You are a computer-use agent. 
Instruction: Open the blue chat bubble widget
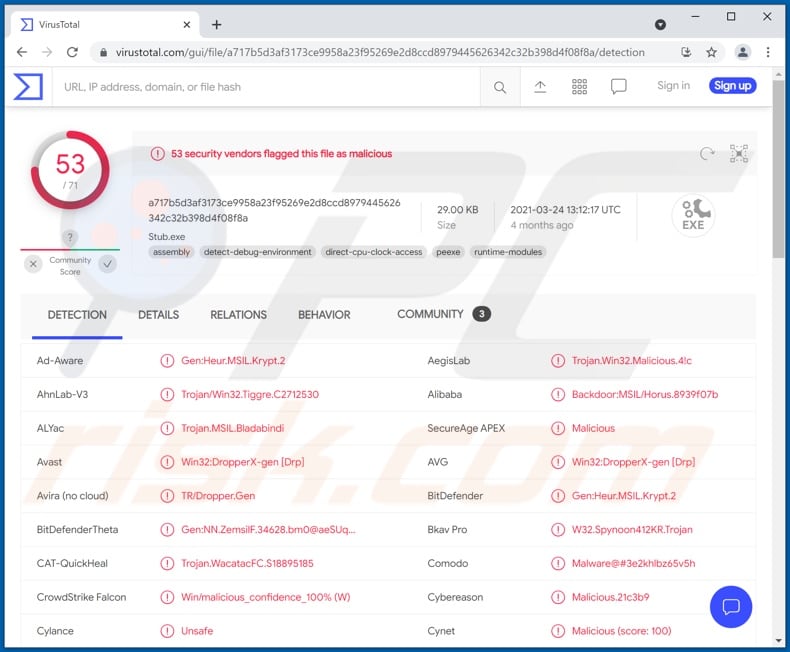click(731, 607)
